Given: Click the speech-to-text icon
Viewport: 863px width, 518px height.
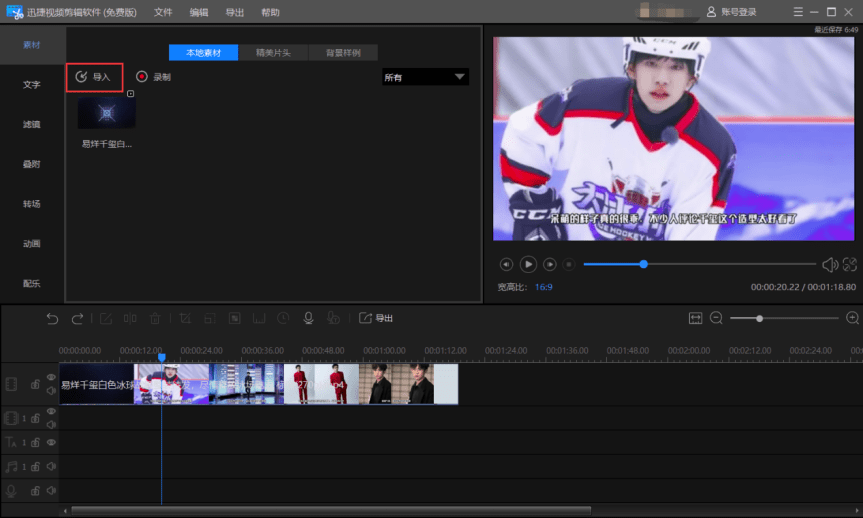Looking at the screenshot, I should click(333, 318).
